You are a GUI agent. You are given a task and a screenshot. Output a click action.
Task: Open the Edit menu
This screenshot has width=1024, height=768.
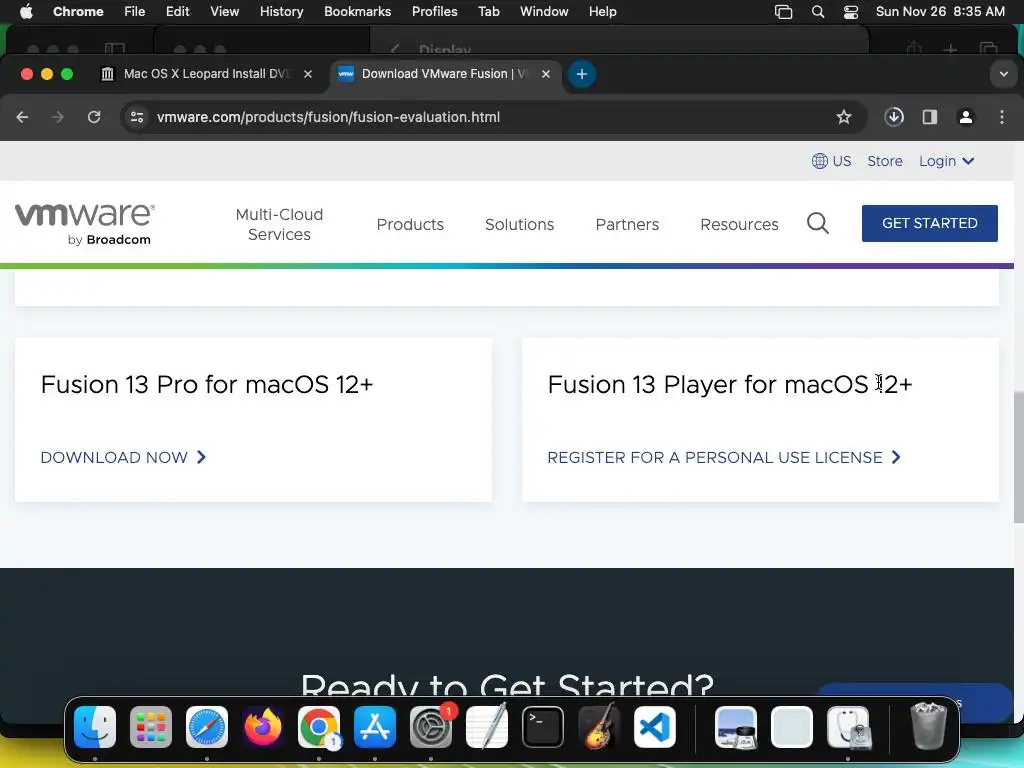click(x=178, y=11)
